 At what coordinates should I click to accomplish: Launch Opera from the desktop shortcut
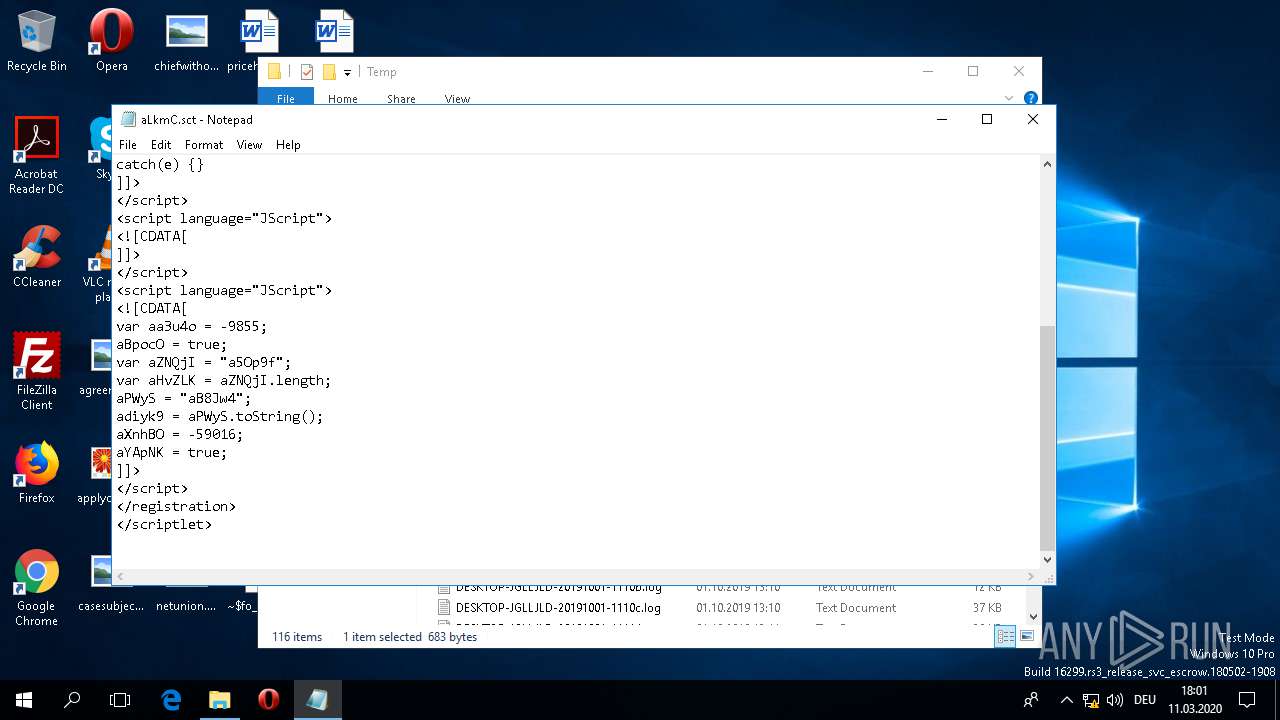pyautogui.click(x=111, y=41)
